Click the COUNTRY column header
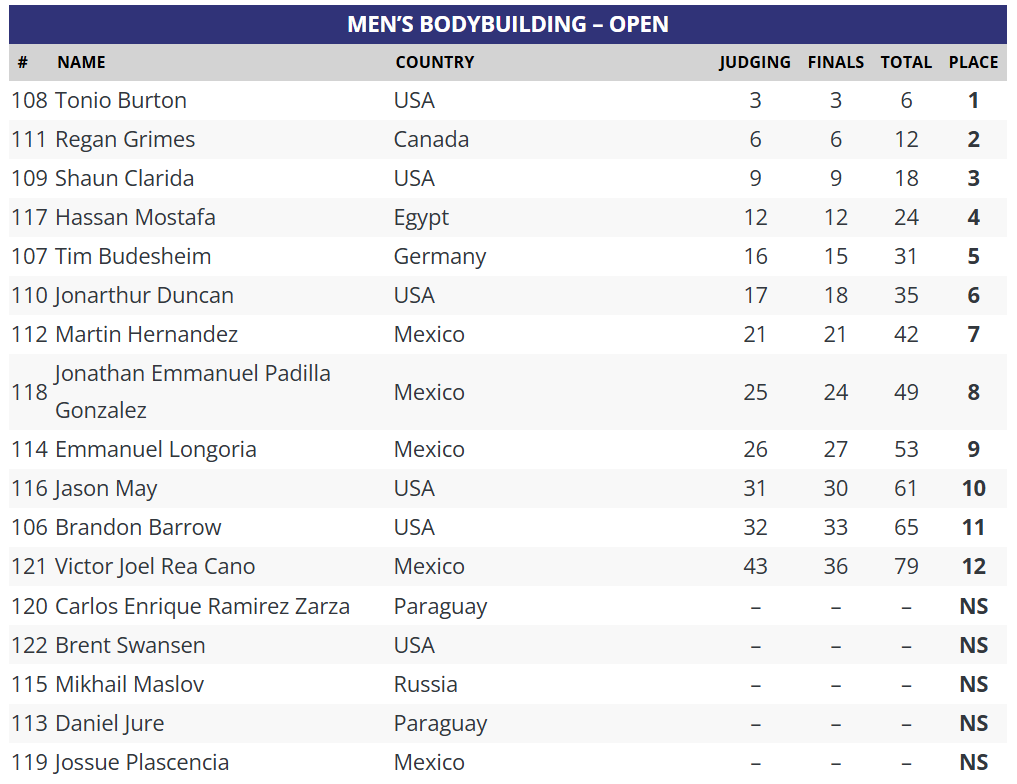The width and height of the screenshot is (1017, 784). (434, 62)
